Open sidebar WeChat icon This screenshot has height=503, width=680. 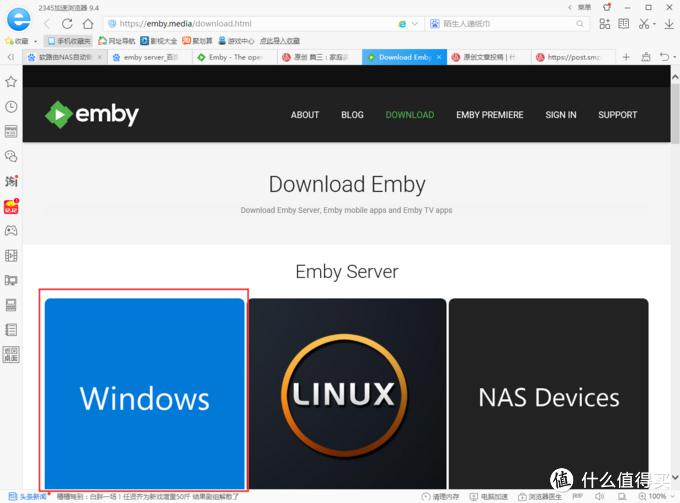11,156
